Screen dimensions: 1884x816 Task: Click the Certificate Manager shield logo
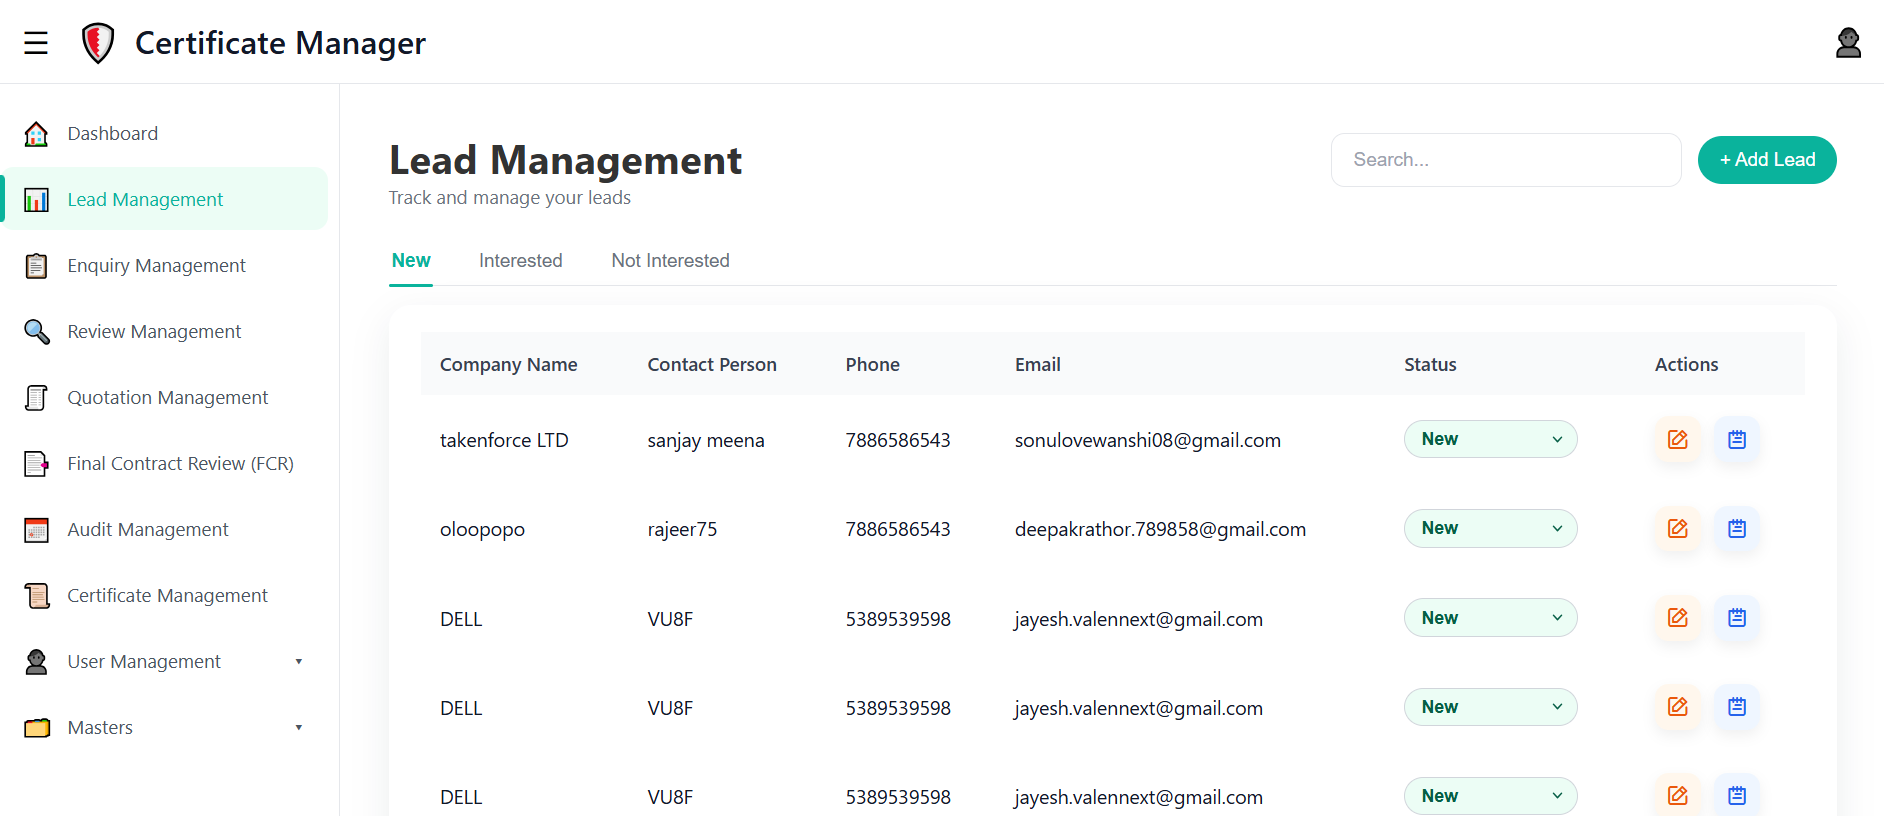[97, 43]
